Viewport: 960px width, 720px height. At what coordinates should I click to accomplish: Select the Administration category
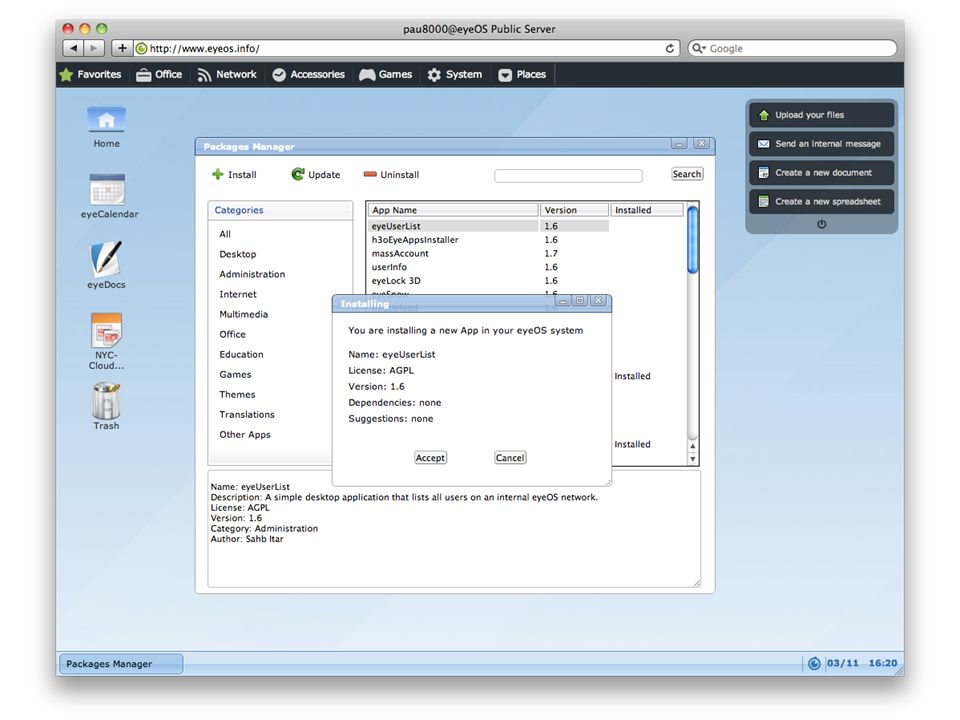[252, 274]
